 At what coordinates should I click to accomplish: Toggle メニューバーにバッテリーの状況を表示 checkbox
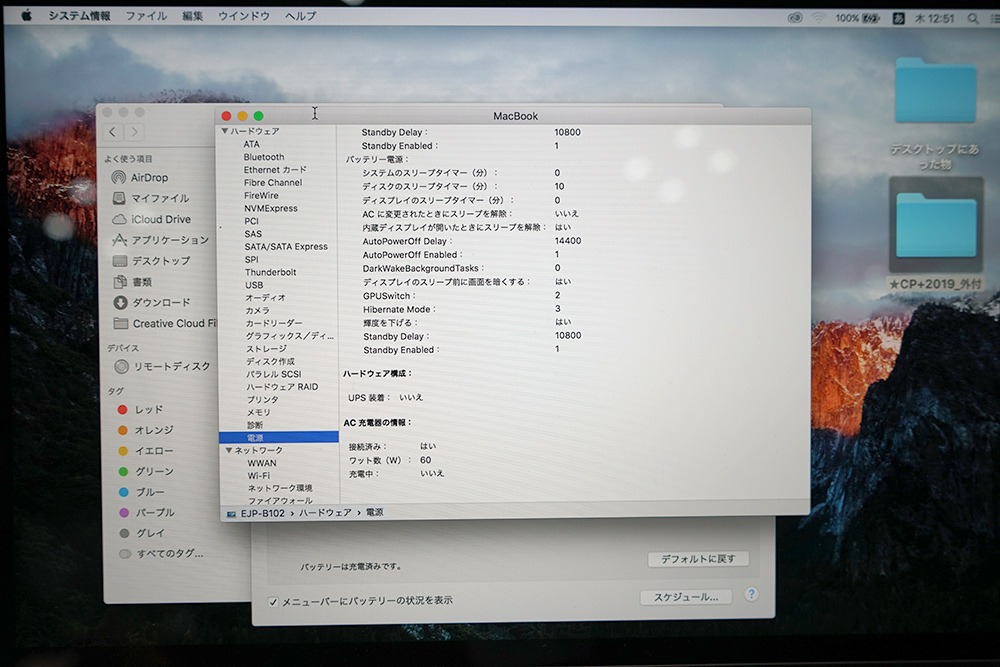pos(273,599)
